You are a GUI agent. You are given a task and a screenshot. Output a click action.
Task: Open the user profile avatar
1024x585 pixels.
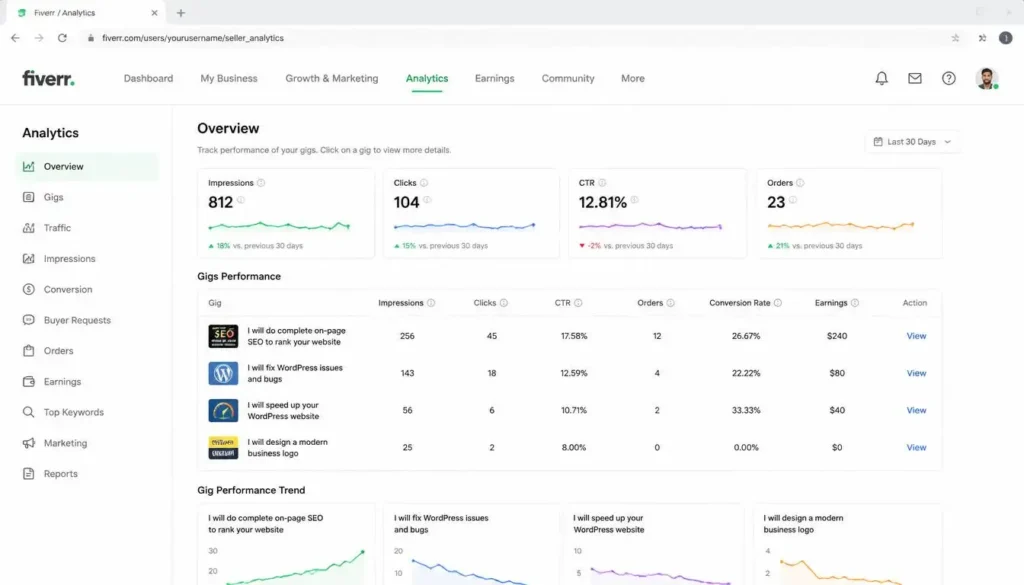pos(987,78)
